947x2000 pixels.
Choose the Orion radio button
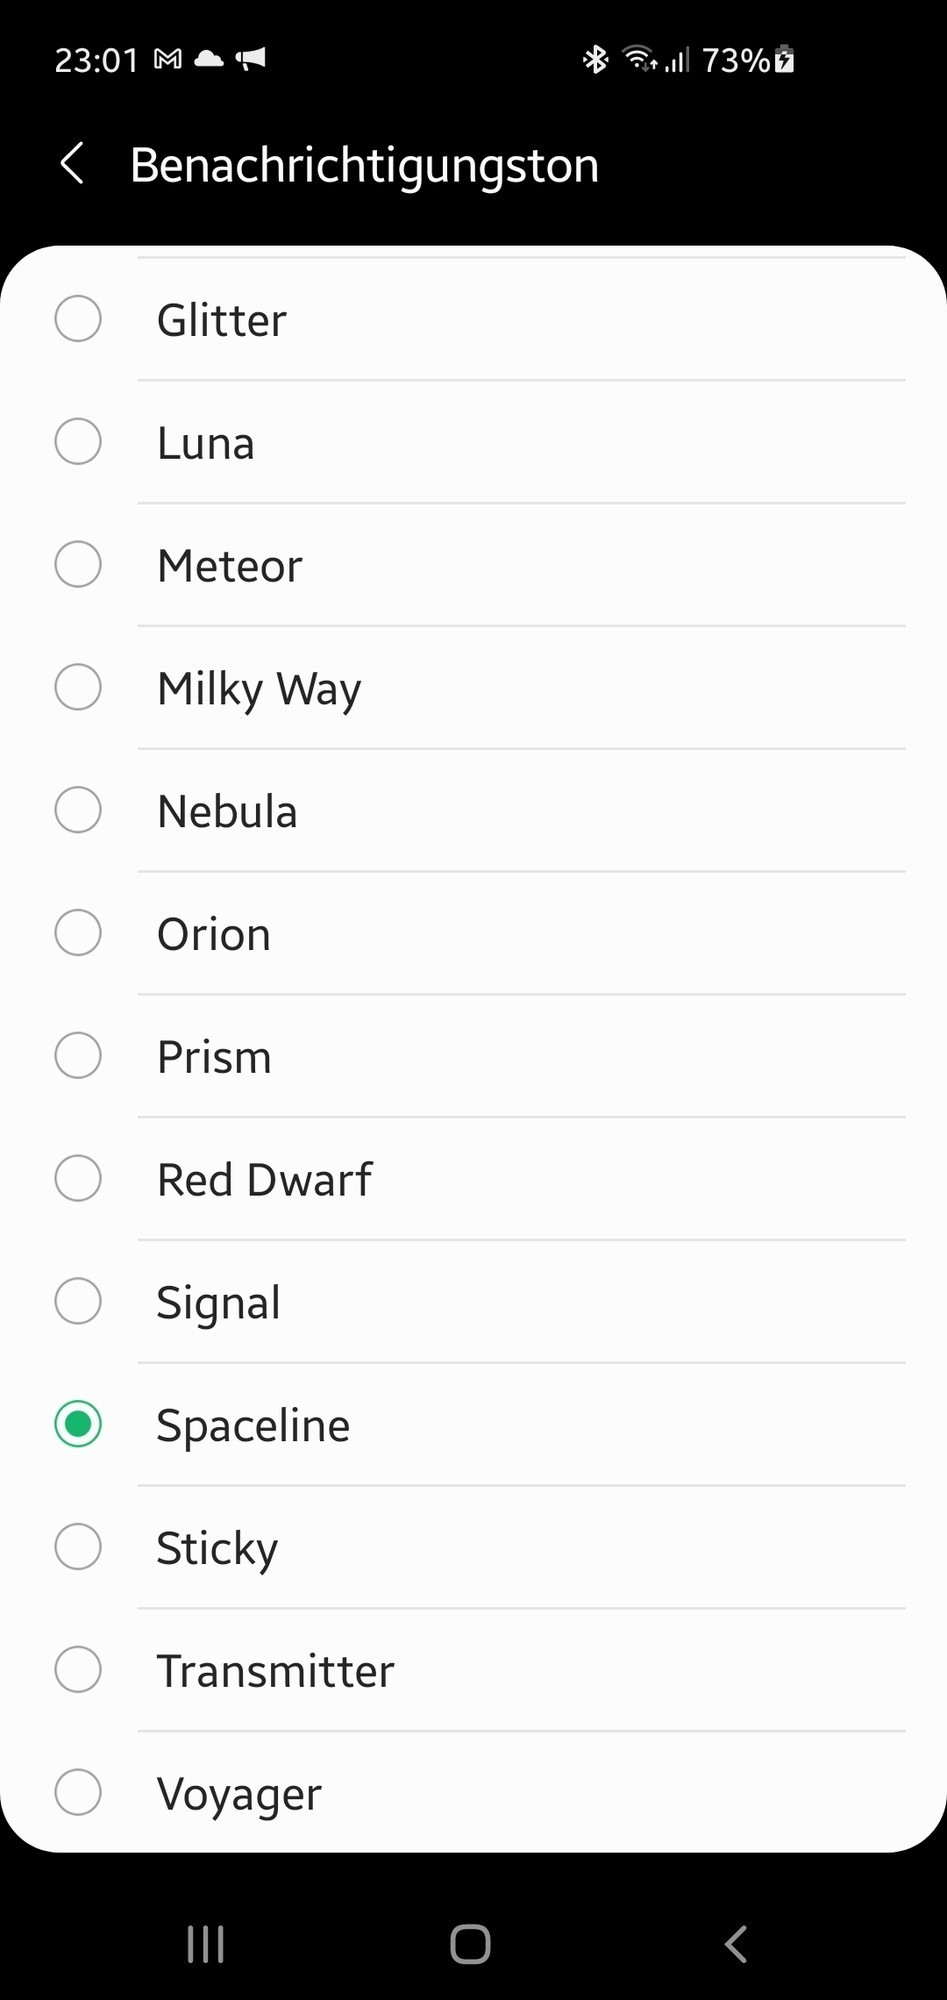[x=78, y=933]
